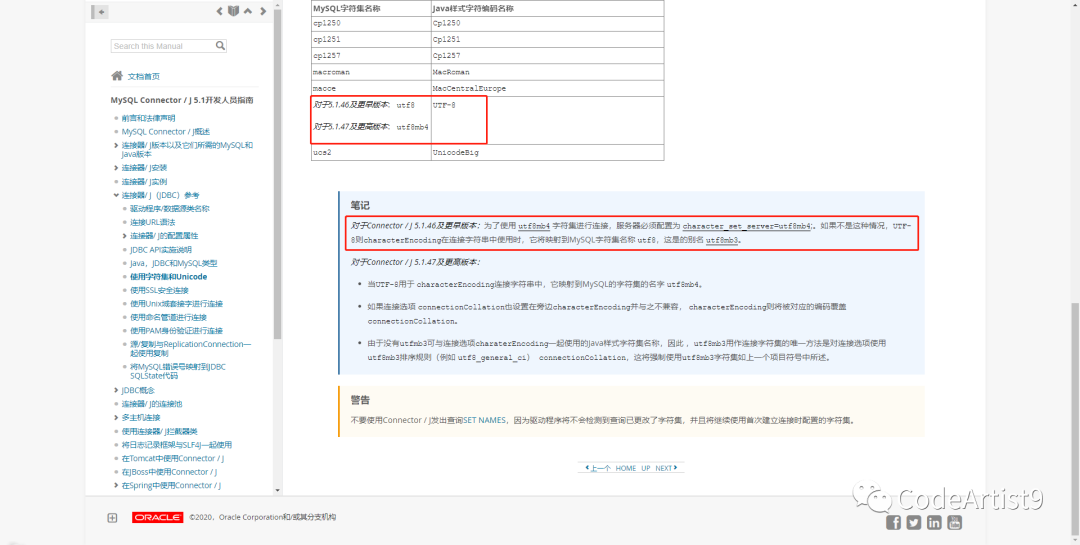This screenshot has height=545, width=1080.
Task: Click the 笔记 note heading
Action: click(x=360, y=205)
